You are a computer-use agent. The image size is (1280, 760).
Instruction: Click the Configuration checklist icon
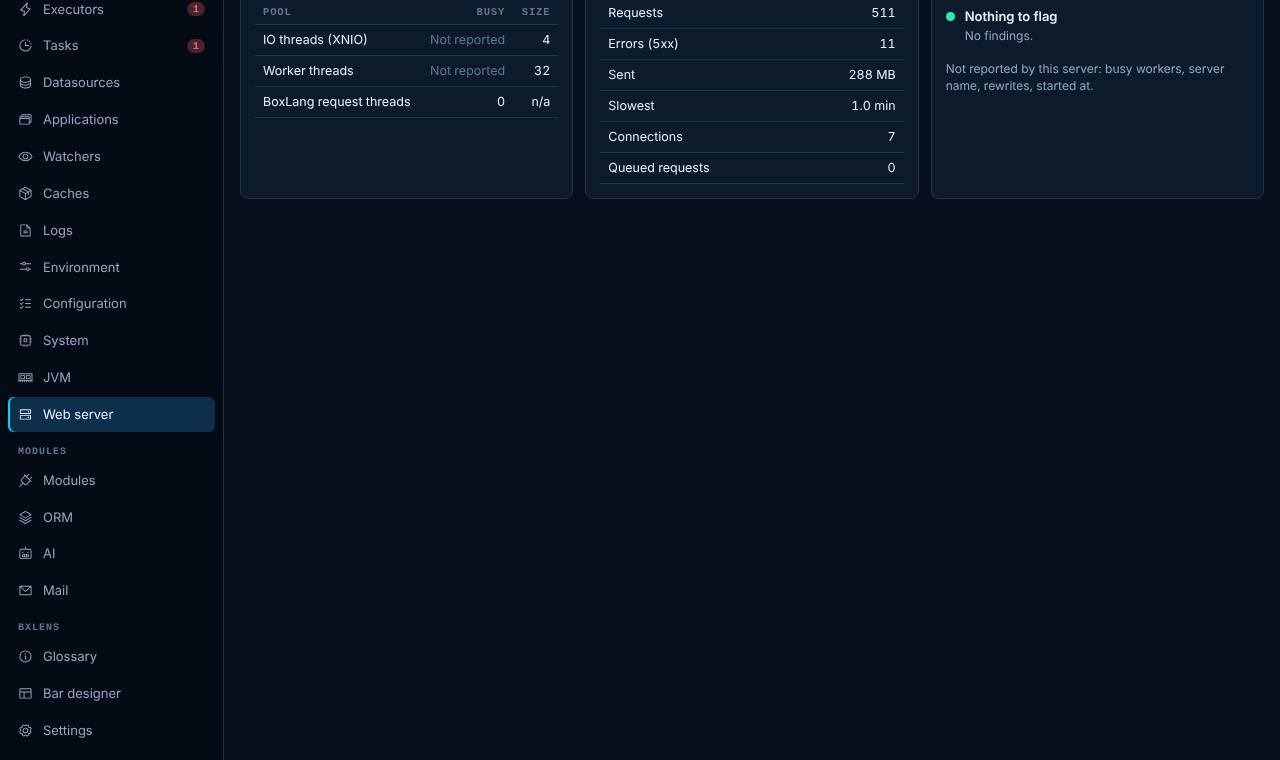pyautogui.click(x=26, y=304)
